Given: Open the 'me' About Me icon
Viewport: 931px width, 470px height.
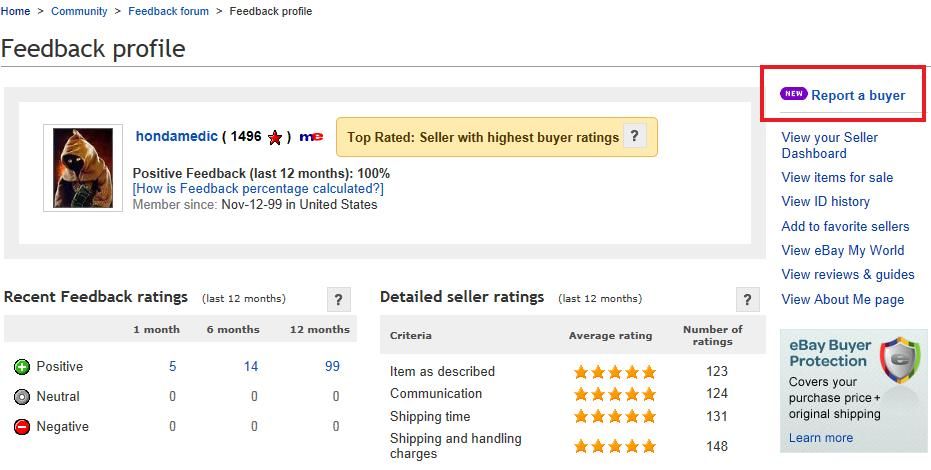Looking at the screenshot, I should pyautogui.click(x=311, y=137).
